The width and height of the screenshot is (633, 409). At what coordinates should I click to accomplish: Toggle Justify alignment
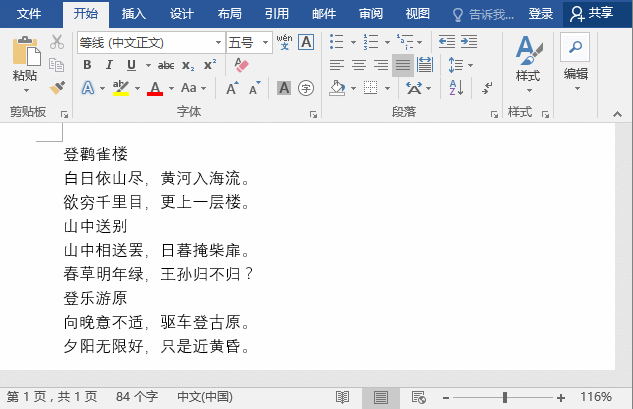click(403, 65)
